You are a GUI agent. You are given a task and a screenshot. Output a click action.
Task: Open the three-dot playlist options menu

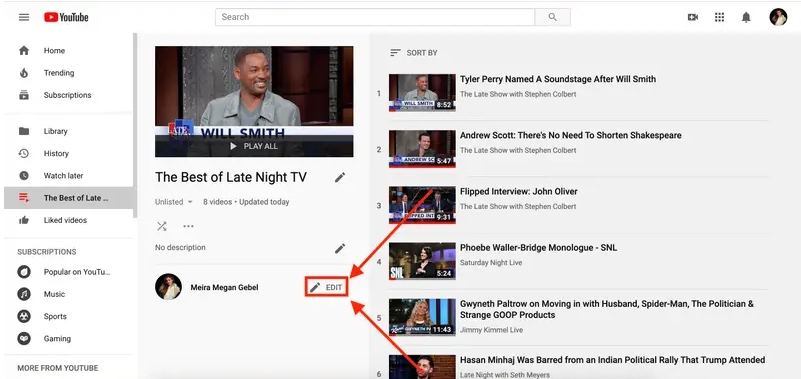[188, 226]
